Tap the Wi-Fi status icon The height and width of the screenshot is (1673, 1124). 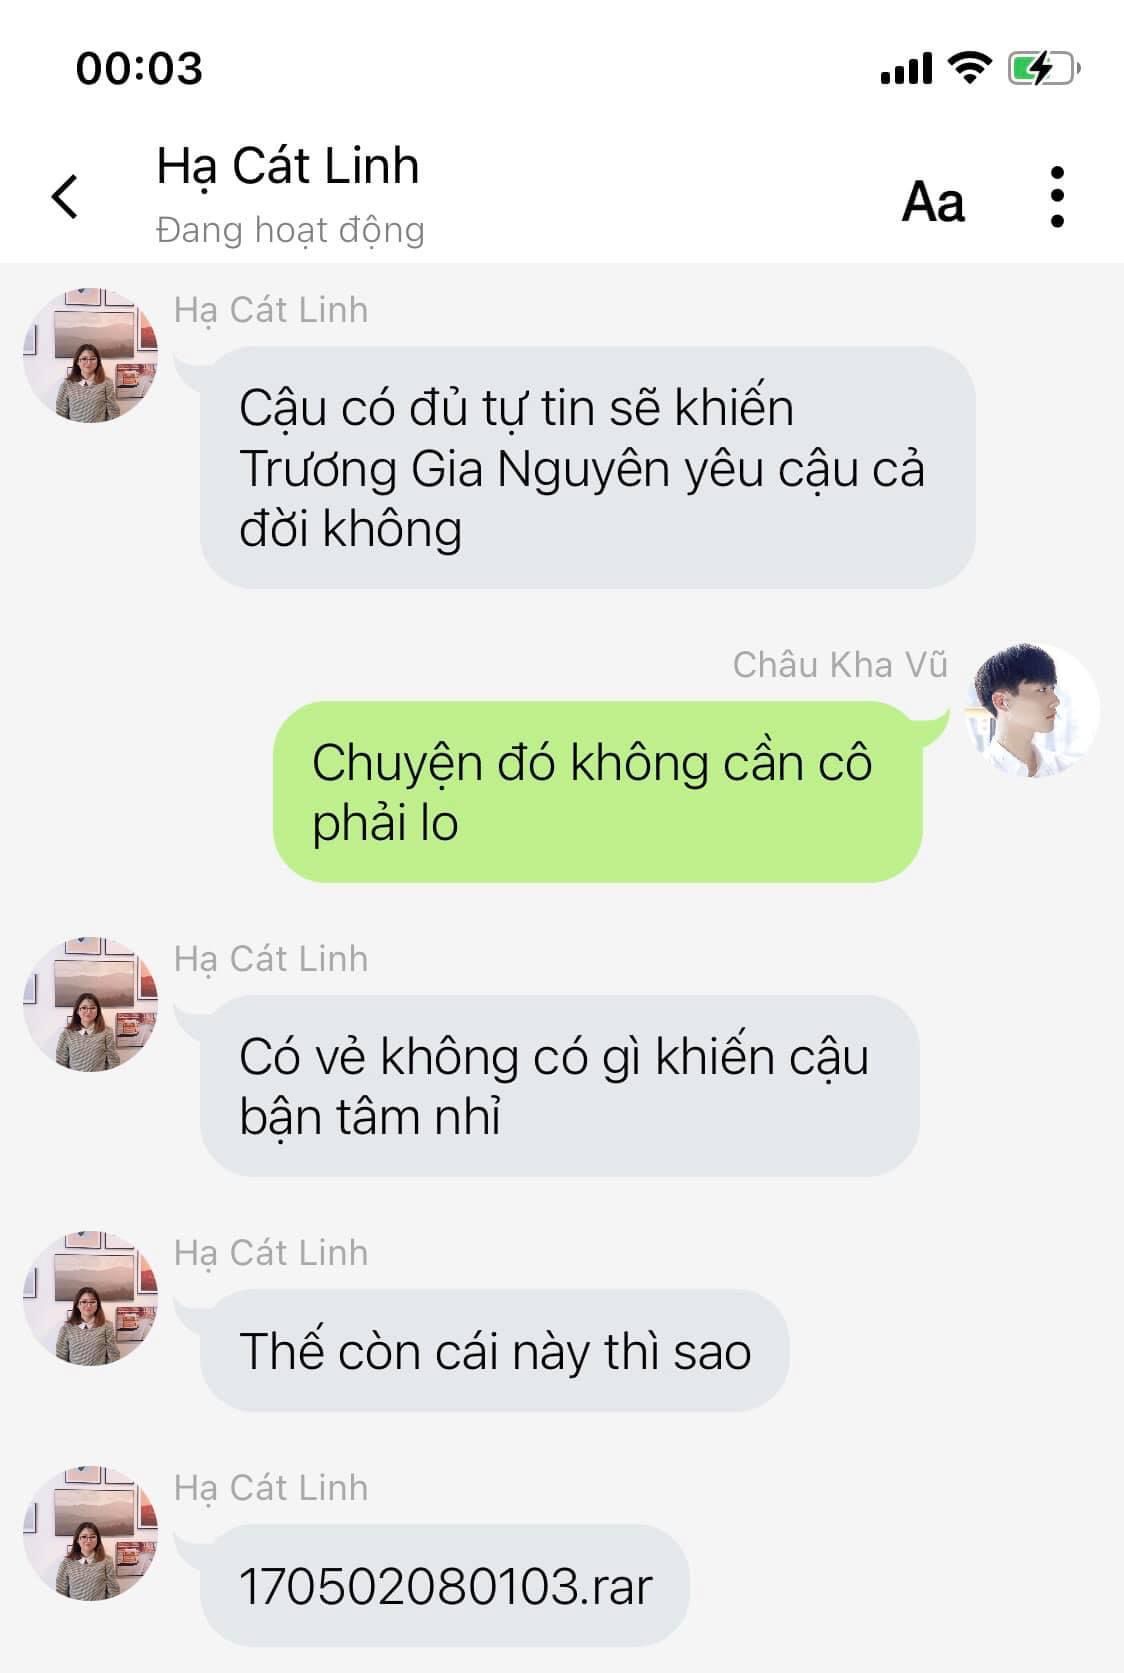click(968, 68)
